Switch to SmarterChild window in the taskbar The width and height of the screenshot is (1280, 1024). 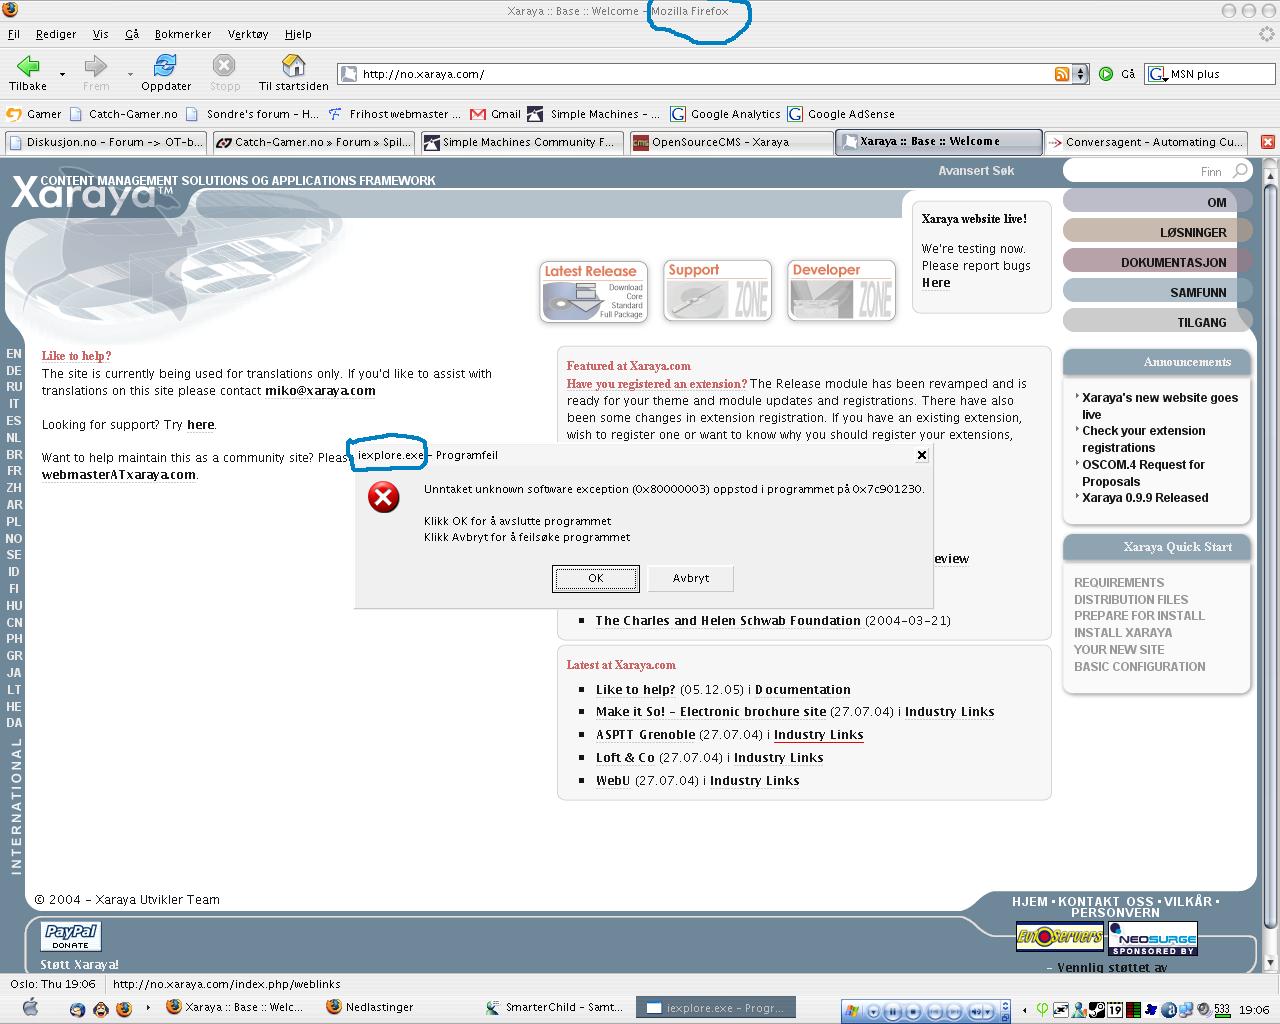coord(554,1007)
